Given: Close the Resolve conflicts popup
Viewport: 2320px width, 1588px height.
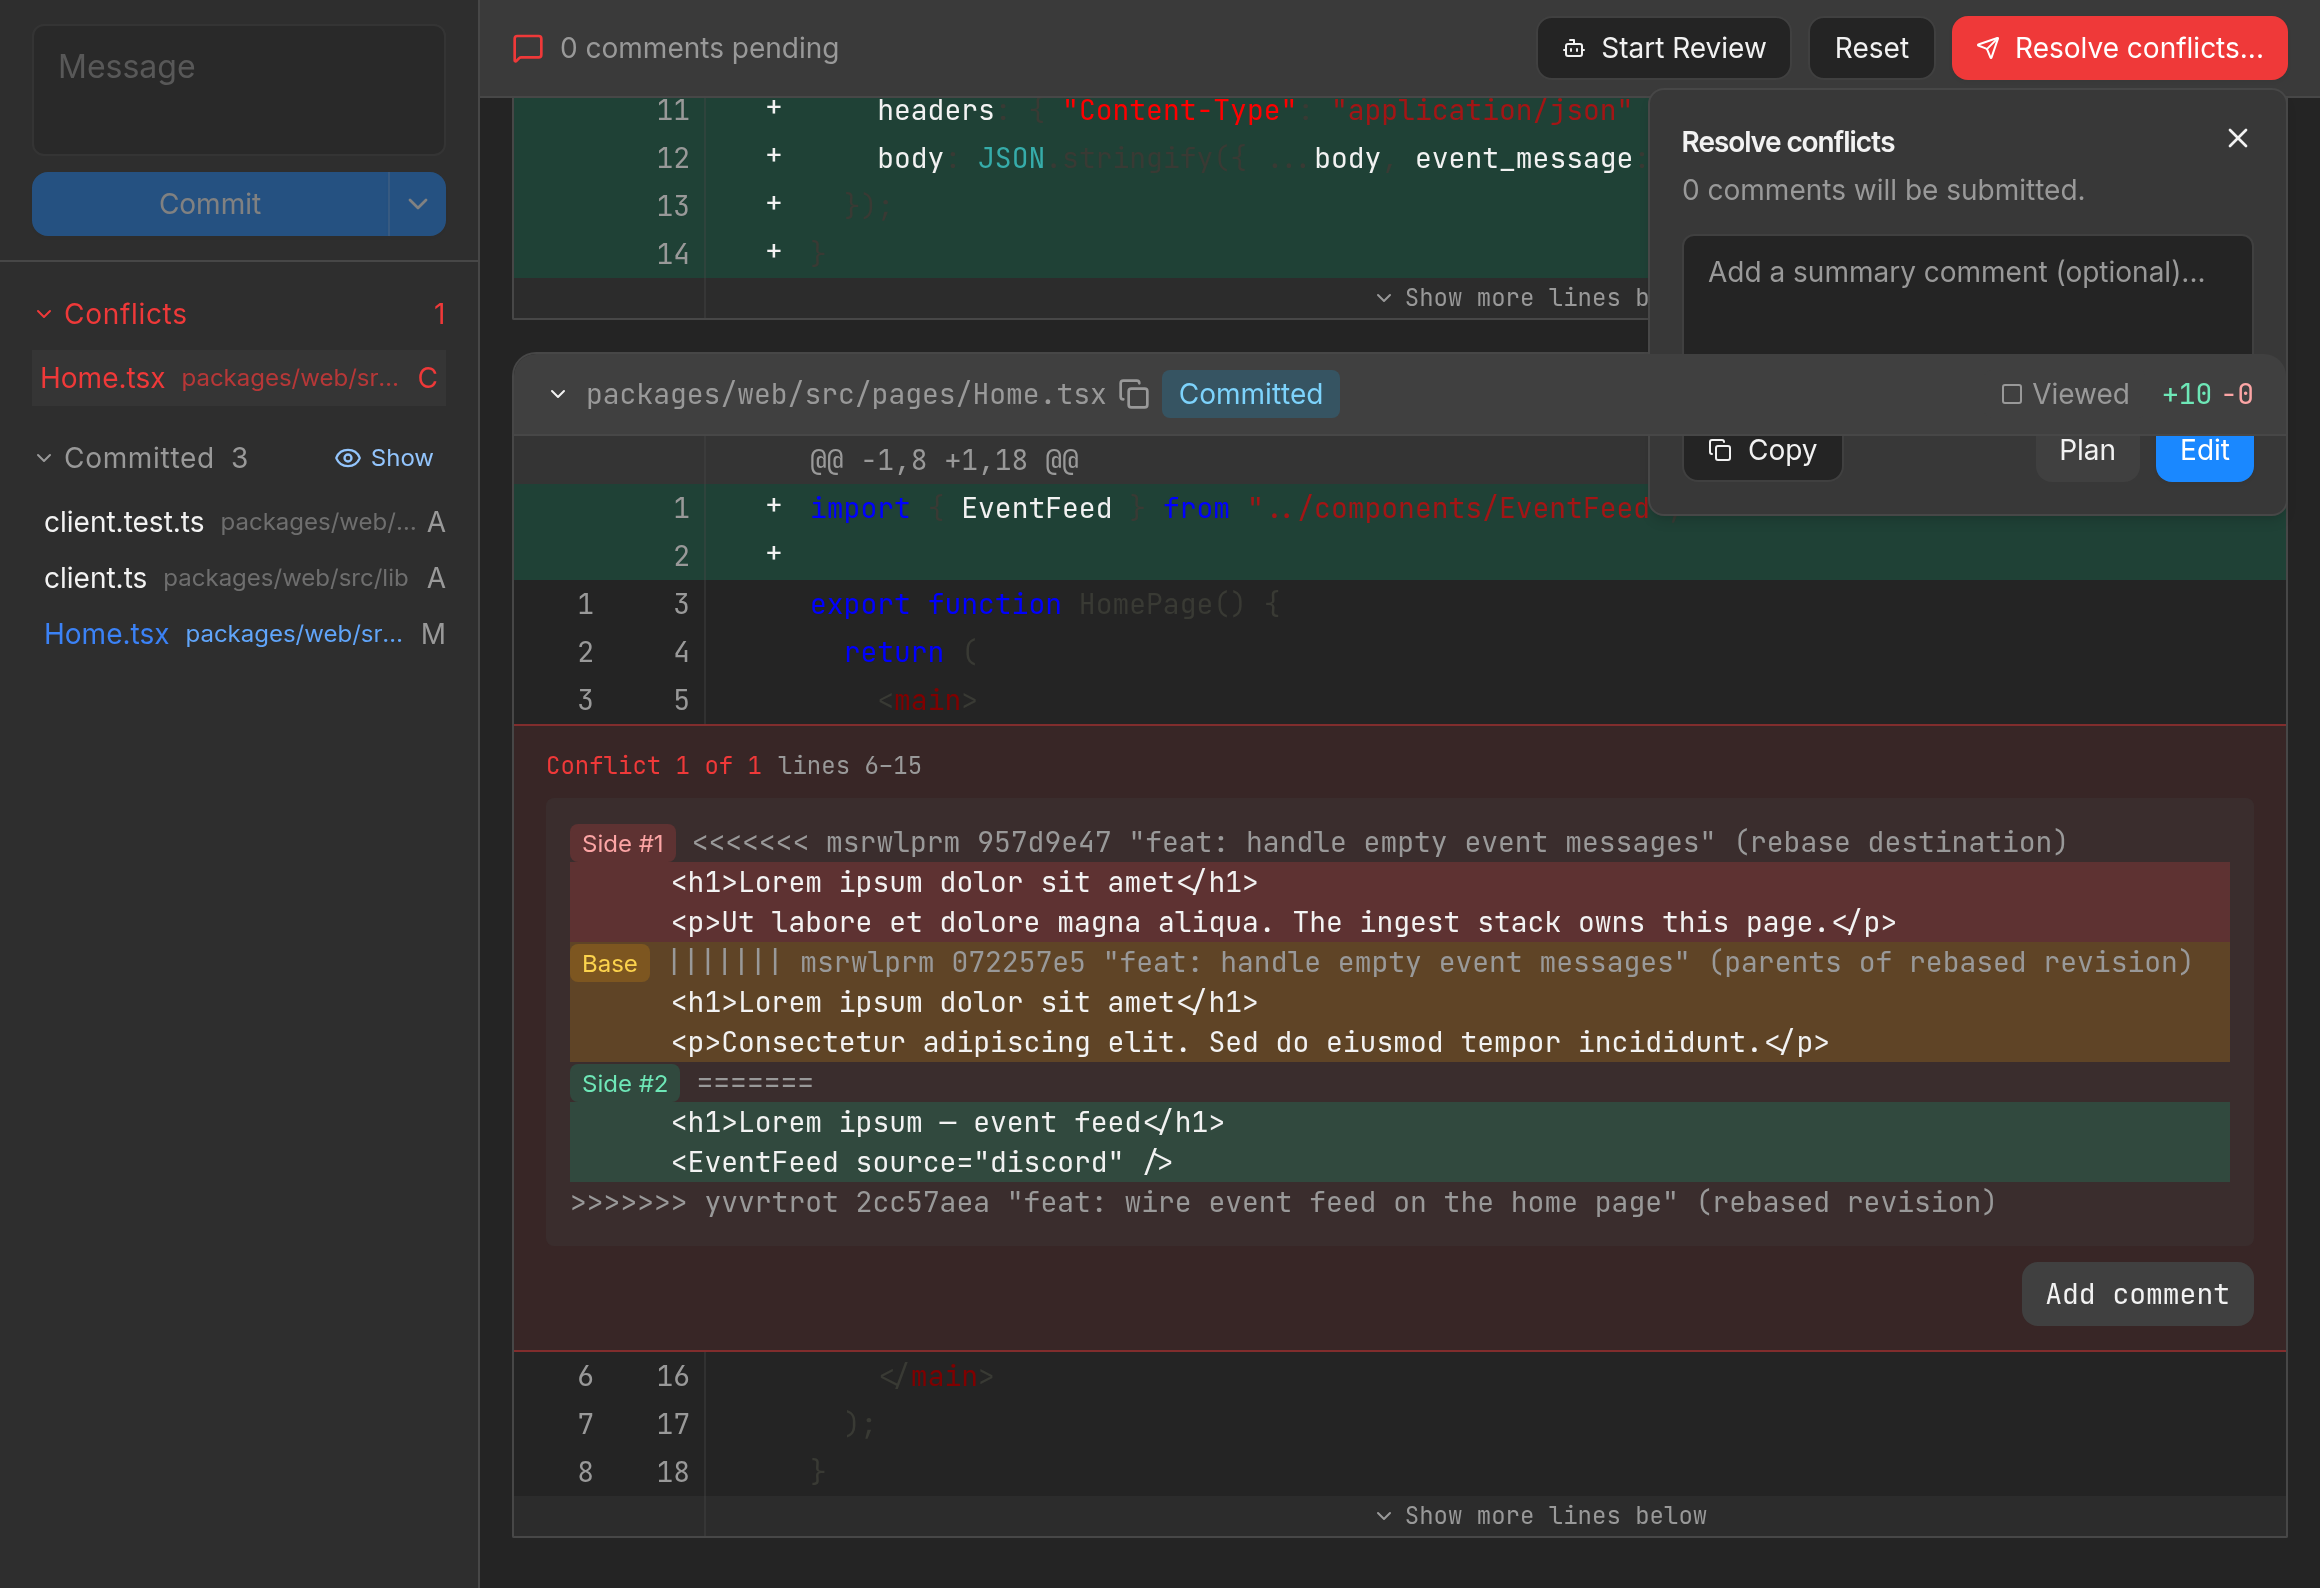Looking at the screenshot, I should tap(2238, 138).
